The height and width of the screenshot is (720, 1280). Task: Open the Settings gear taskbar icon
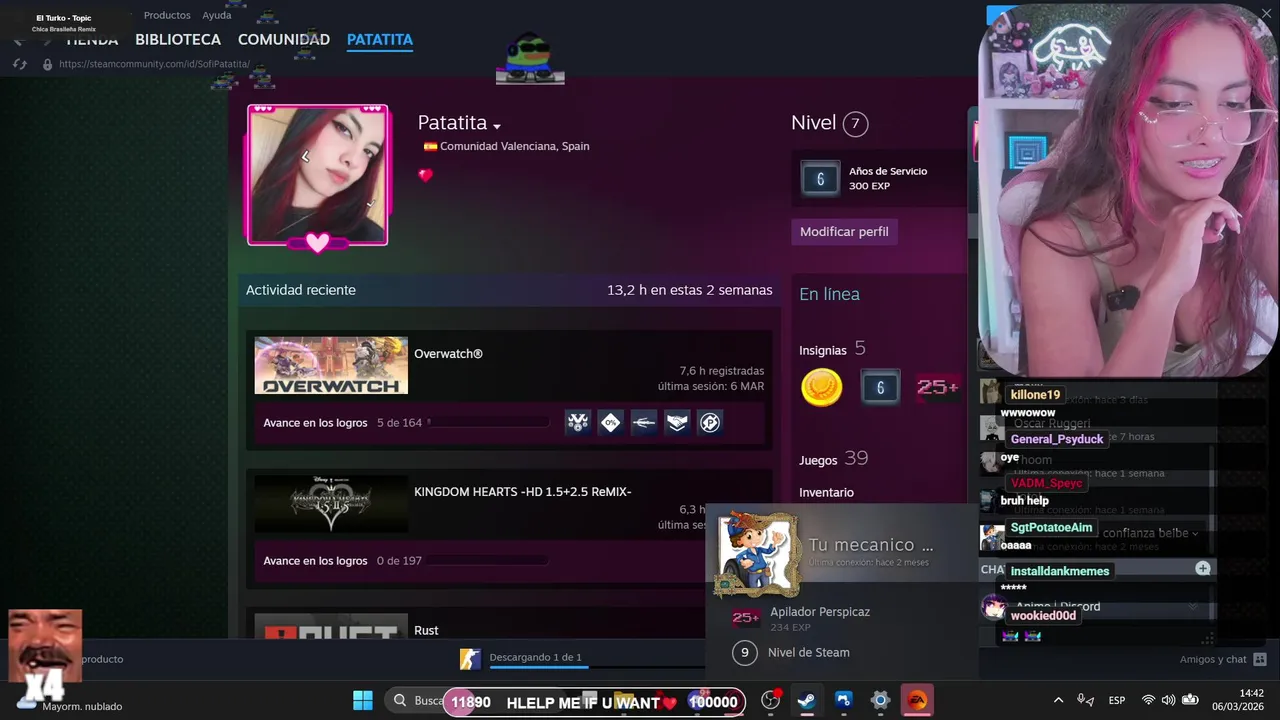(x=880, y=700)
